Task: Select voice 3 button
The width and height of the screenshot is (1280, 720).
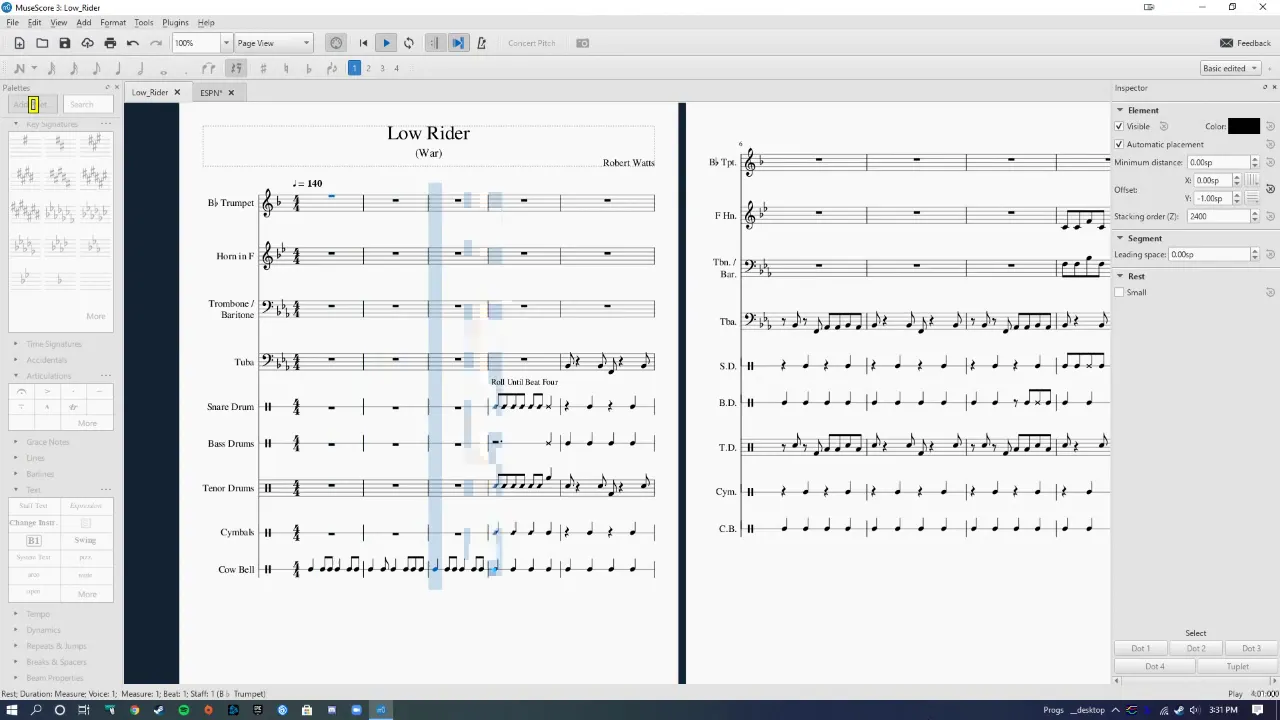Action: click(382, 68)
